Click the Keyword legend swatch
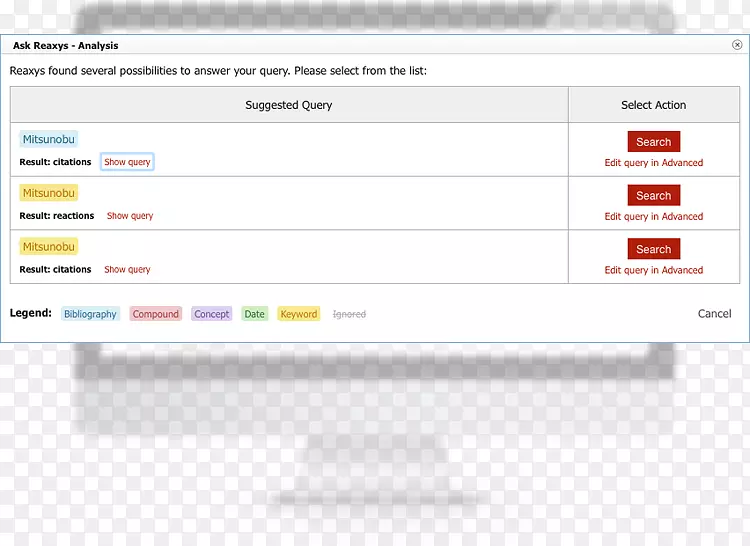This screenshot has height=546, width=750. [298, 314]
